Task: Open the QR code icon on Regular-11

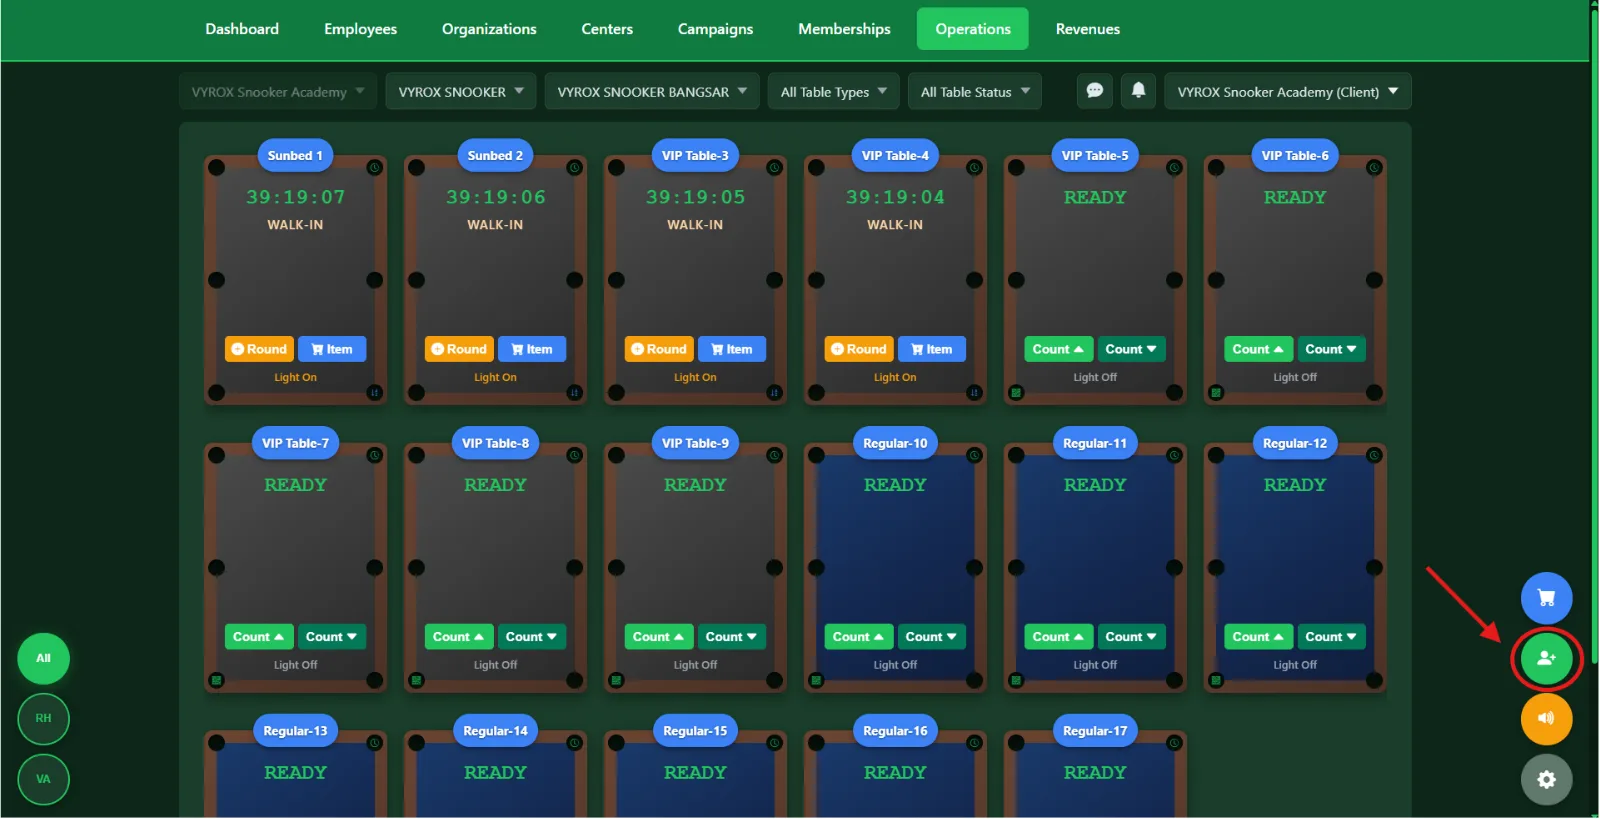Action: tap(1016, 680)
